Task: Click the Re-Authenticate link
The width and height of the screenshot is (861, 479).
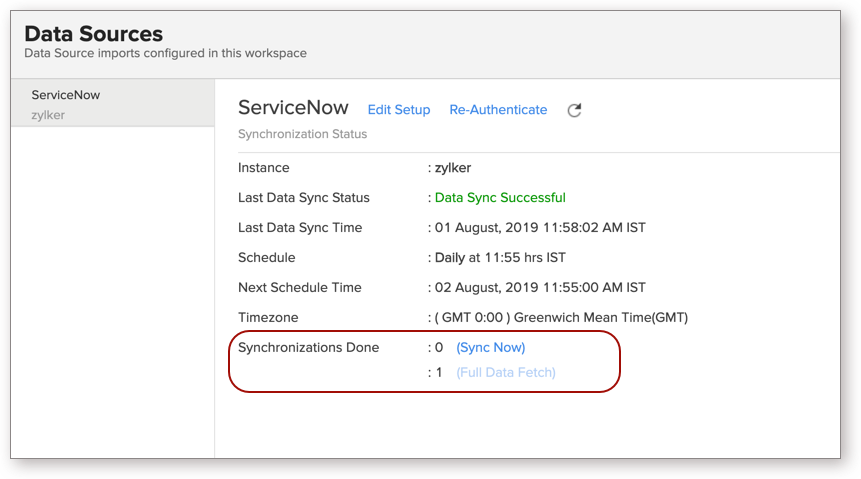Action: click(x=498, y=110)
